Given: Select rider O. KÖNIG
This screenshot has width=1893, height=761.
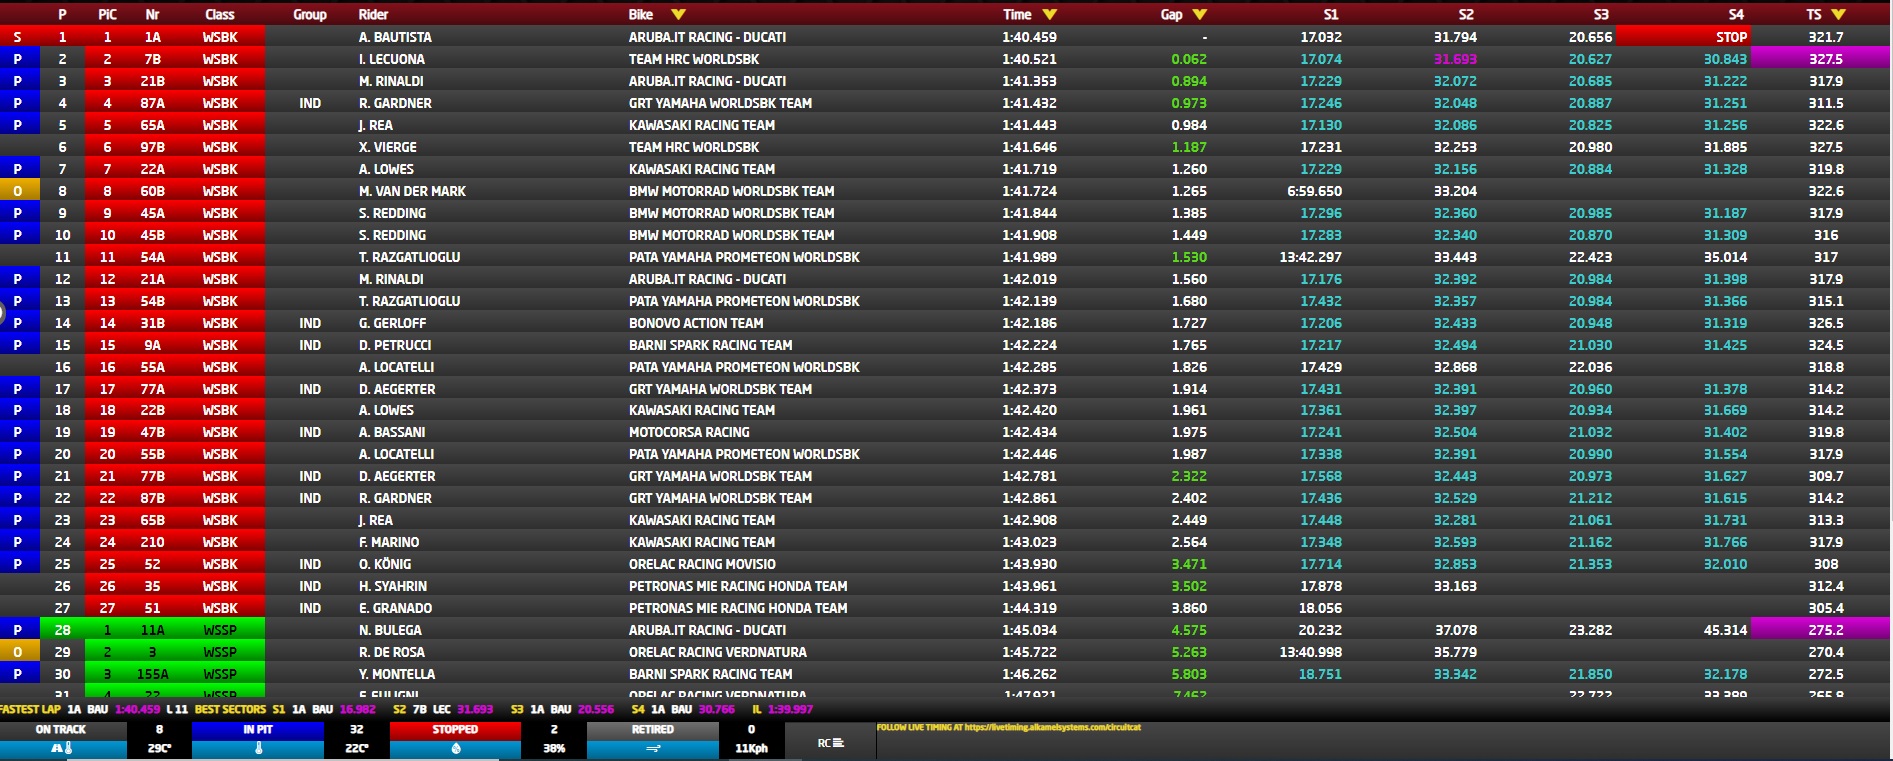Looking at the screenshot, I should click(x=385, y=564).
